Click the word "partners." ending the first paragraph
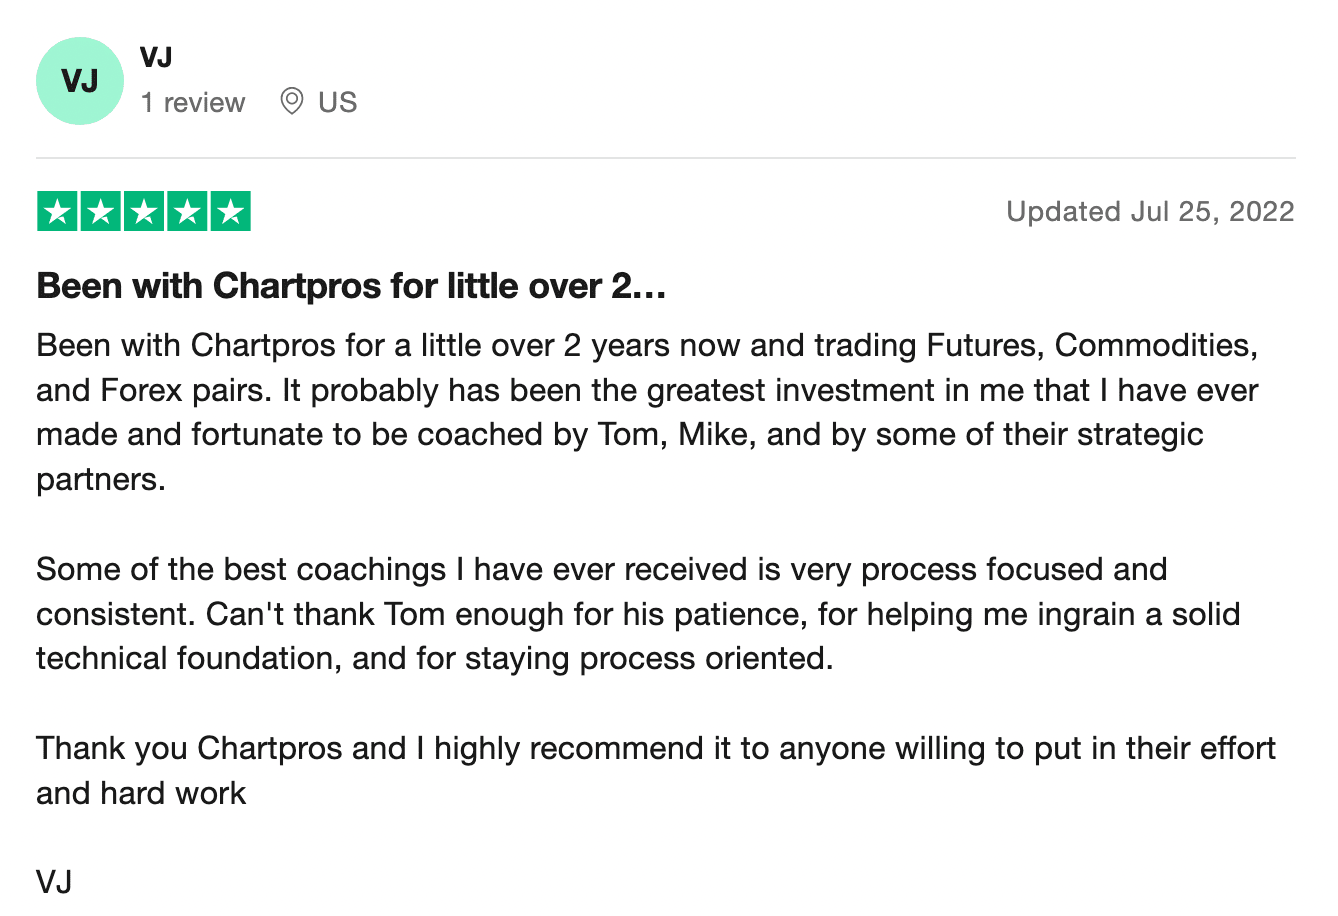This screenshot has width=1338, height=916. pyautogui.click(x=100, y=480)
